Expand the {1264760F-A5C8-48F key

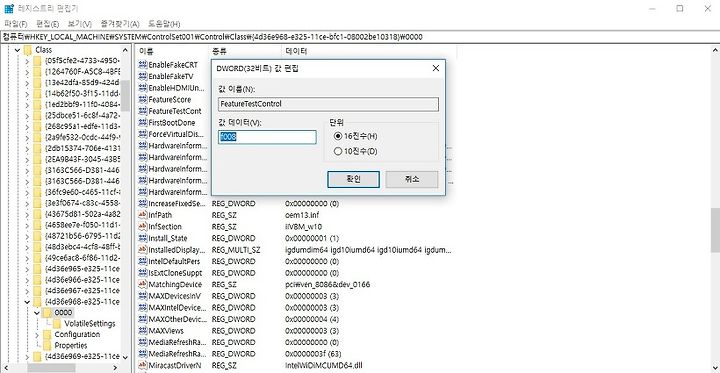tap(28, 72)
